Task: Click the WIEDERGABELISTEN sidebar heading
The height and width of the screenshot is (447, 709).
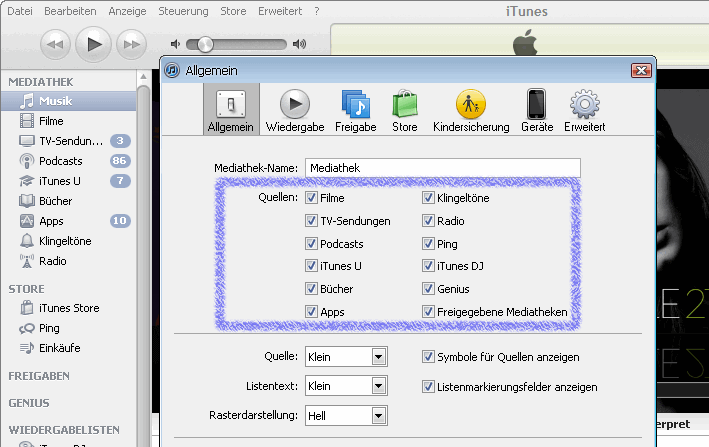Action: coord(64,430)
